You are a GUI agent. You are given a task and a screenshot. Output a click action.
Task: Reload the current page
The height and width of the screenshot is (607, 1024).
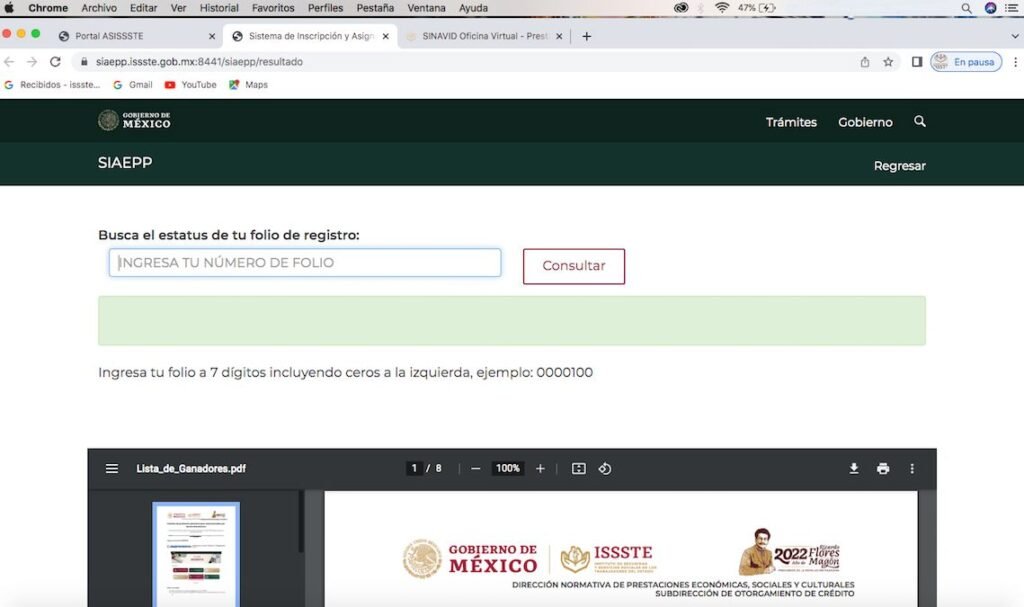point(56,61)
